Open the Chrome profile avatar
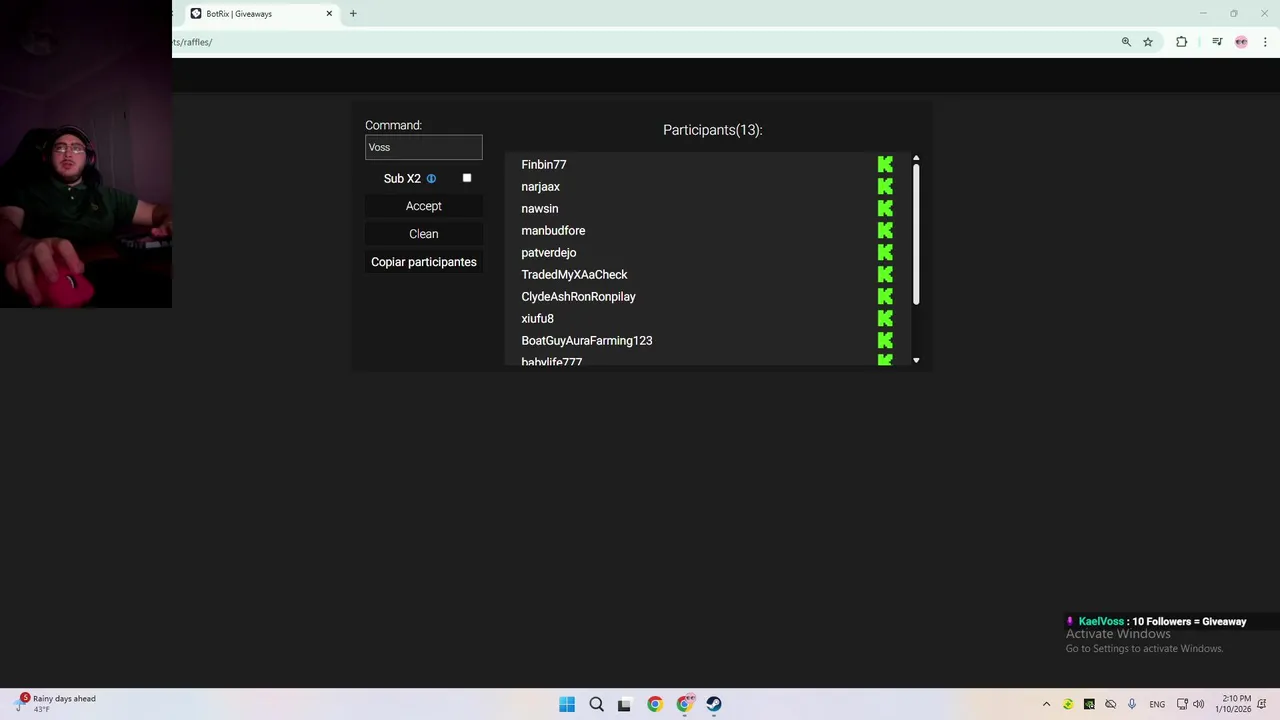This screenshot has height=720, width=1280. [x=1241, y=42]
